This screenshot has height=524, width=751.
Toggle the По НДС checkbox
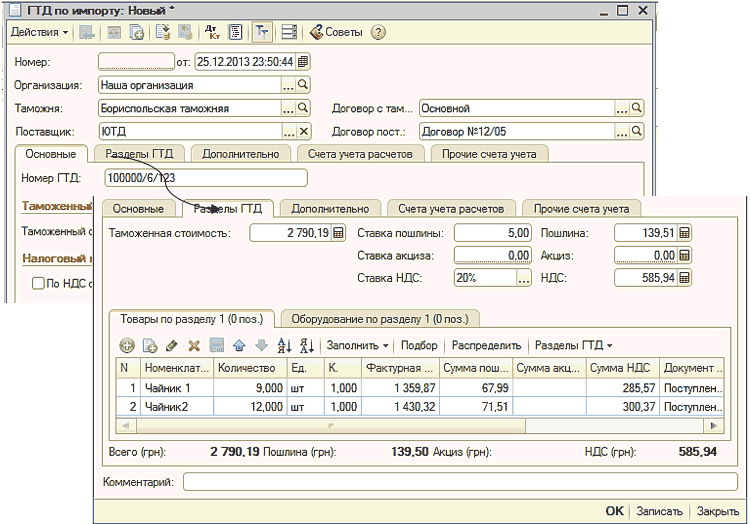pos(38,285)
